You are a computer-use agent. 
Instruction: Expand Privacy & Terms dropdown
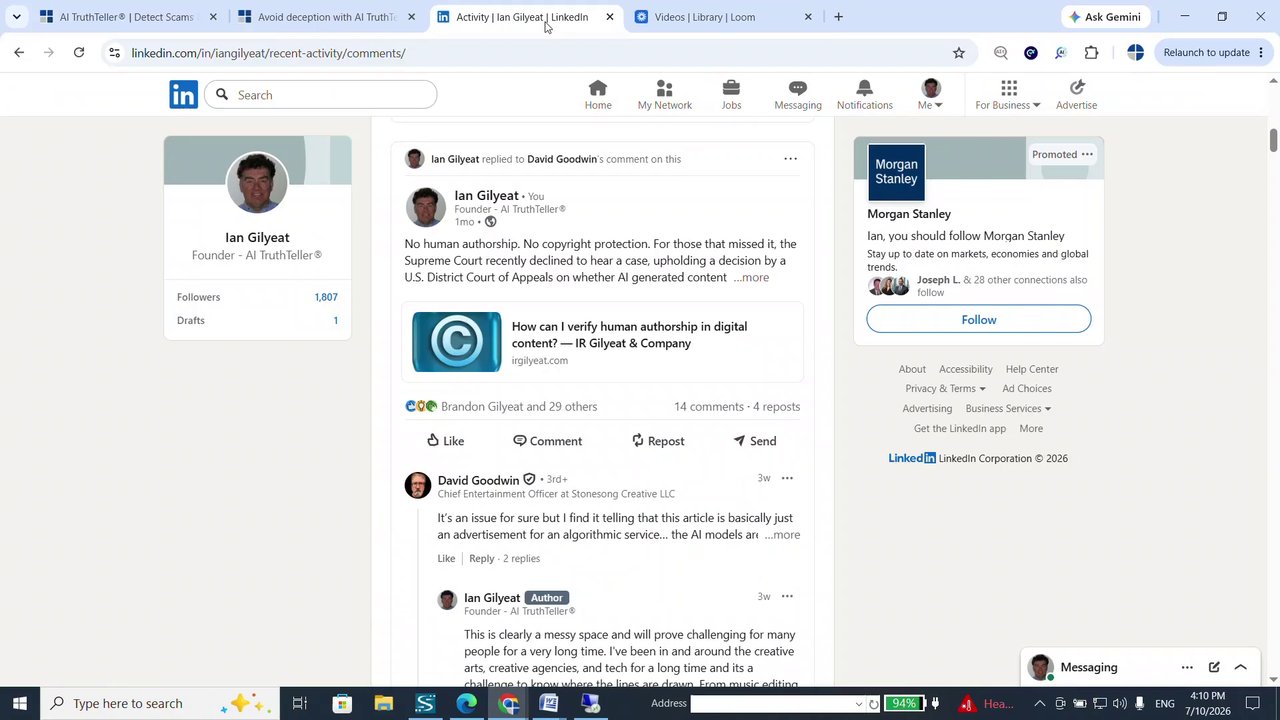(945, 389)
